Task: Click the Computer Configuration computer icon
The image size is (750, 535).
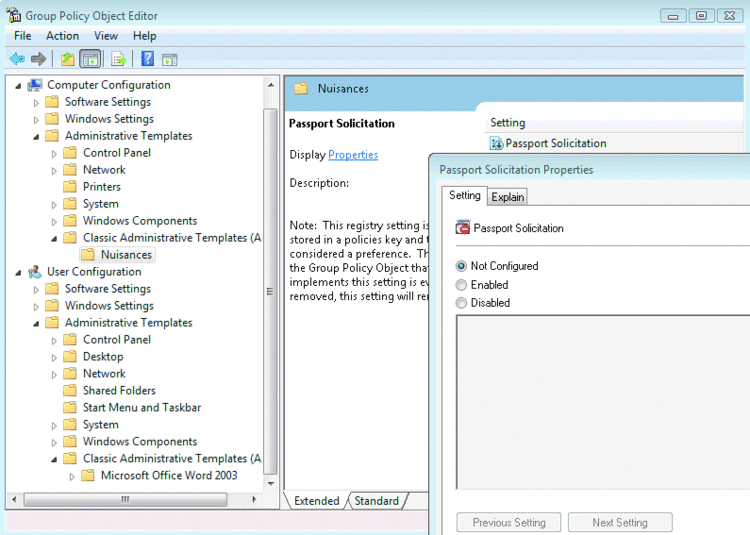Action: (x=35, y=85)
